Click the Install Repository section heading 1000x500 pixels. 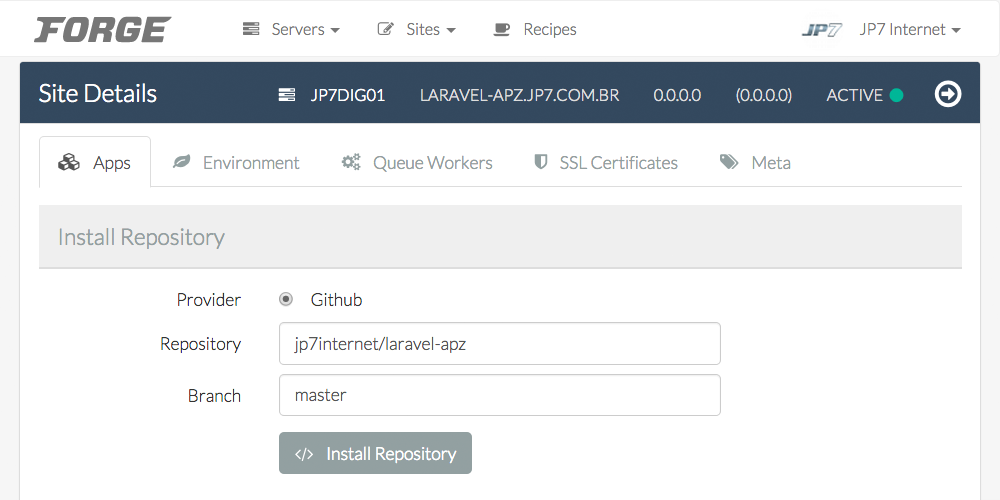click(x=141, y=237)
